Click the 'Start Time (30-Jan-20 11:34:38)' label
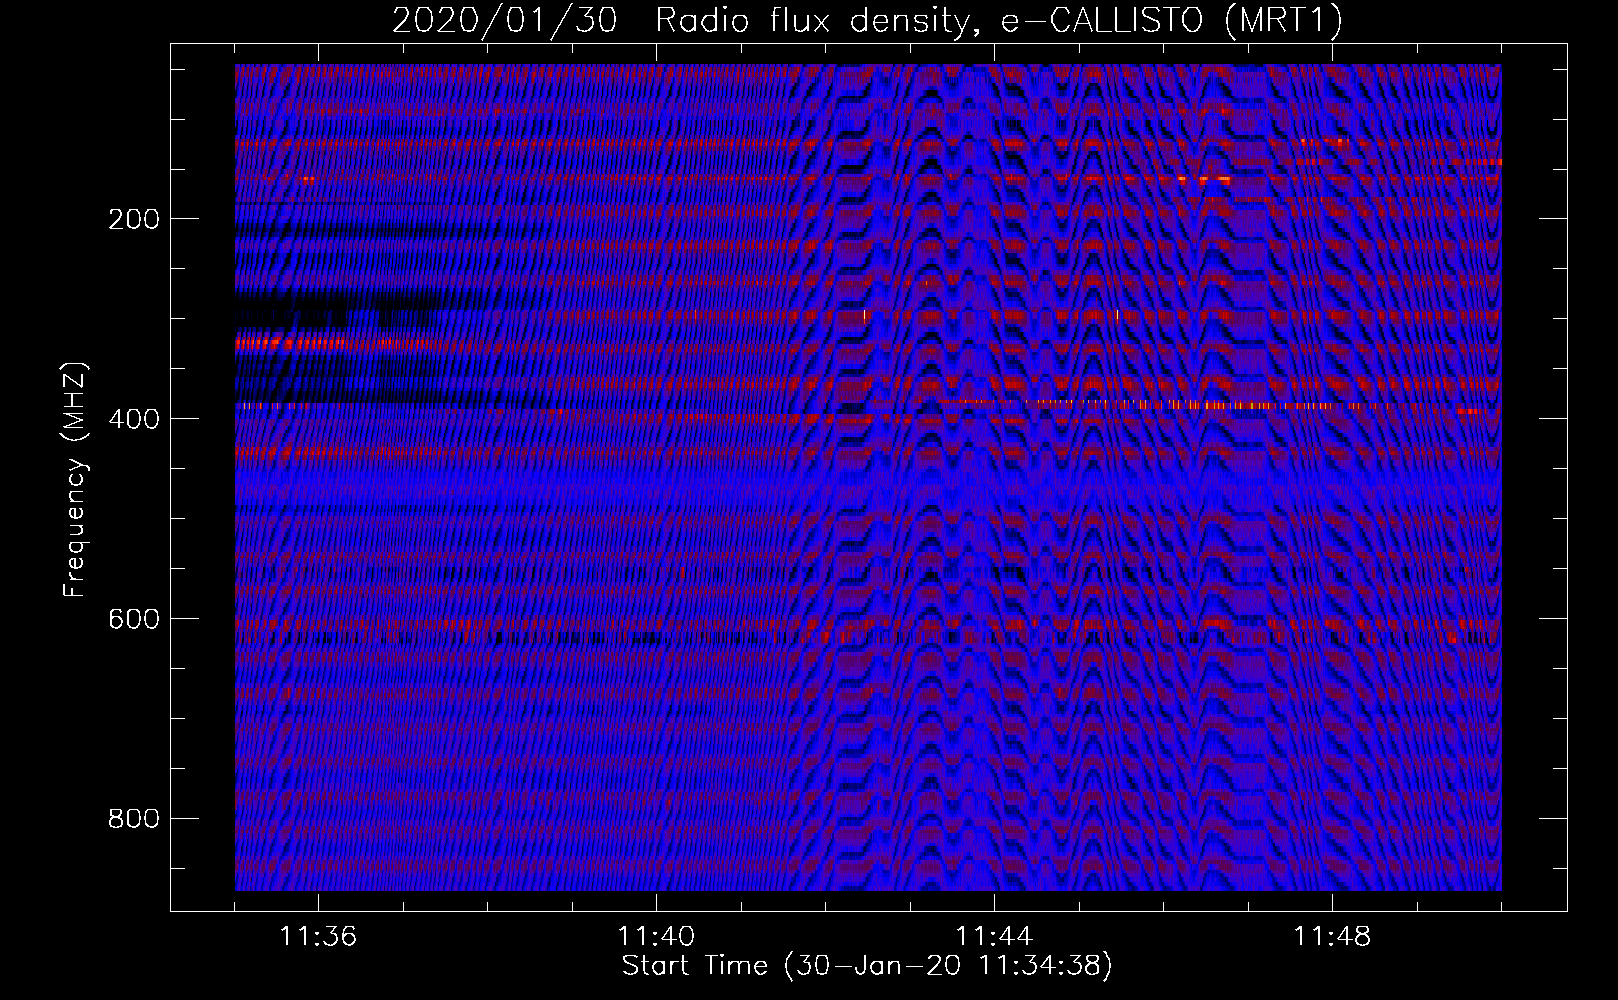This screenshot has height=1000, width=1618. click(x=867, y=966)
